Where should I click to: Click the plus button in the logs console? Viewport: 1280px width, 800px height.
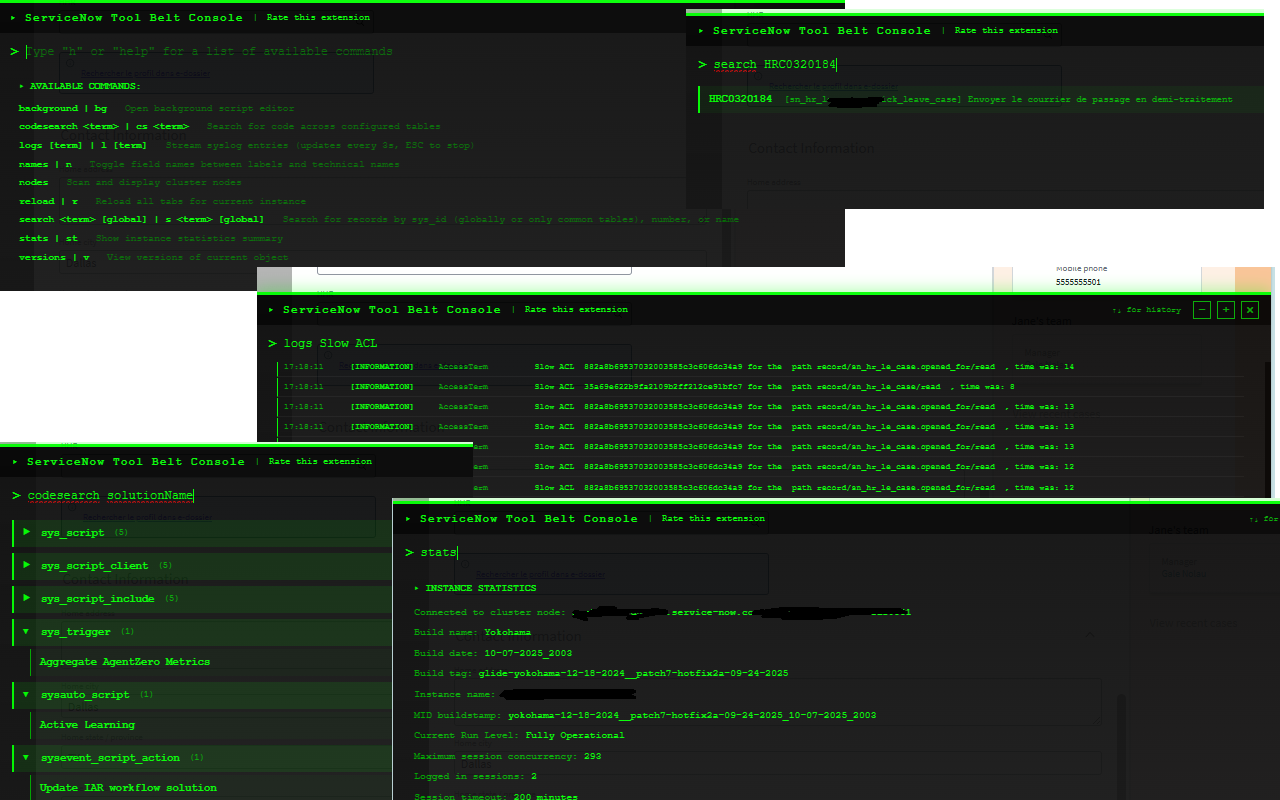[x=1226, y=310]
